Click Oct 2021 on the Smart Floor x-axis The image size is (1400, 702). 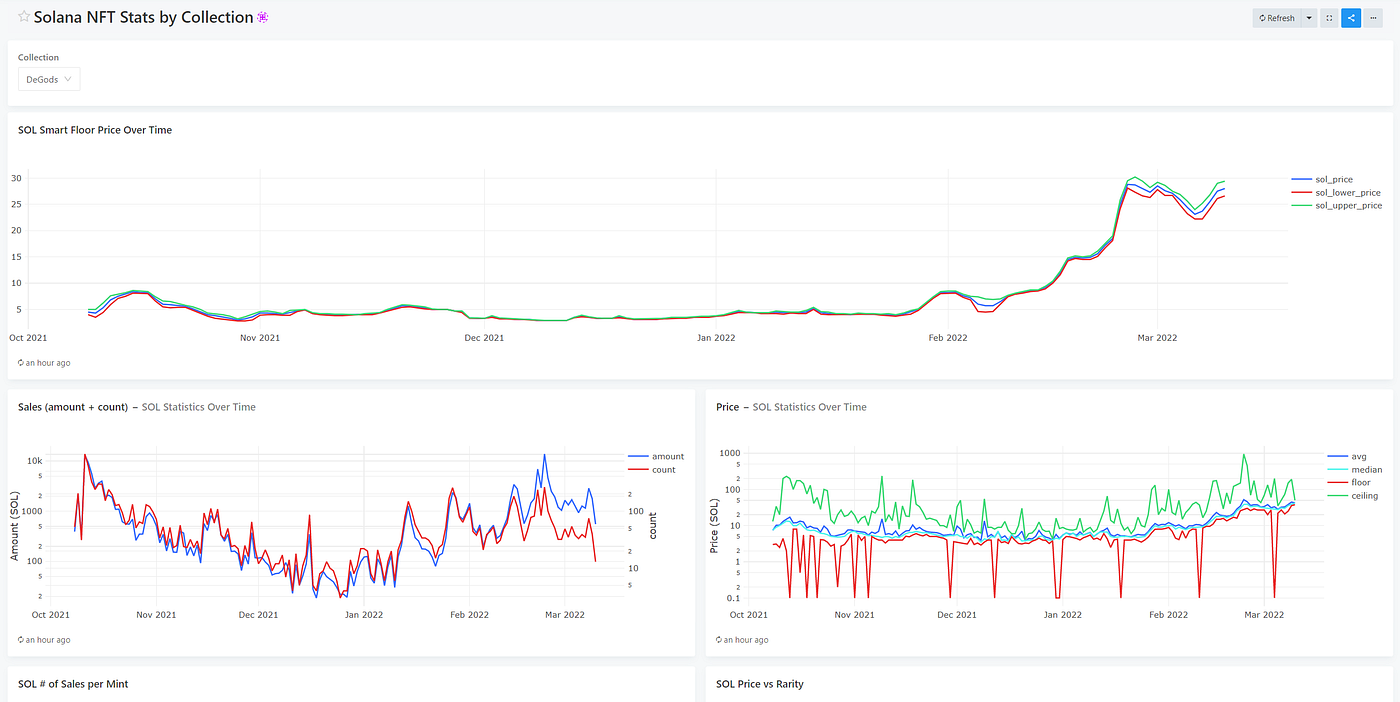click(28, 338)
